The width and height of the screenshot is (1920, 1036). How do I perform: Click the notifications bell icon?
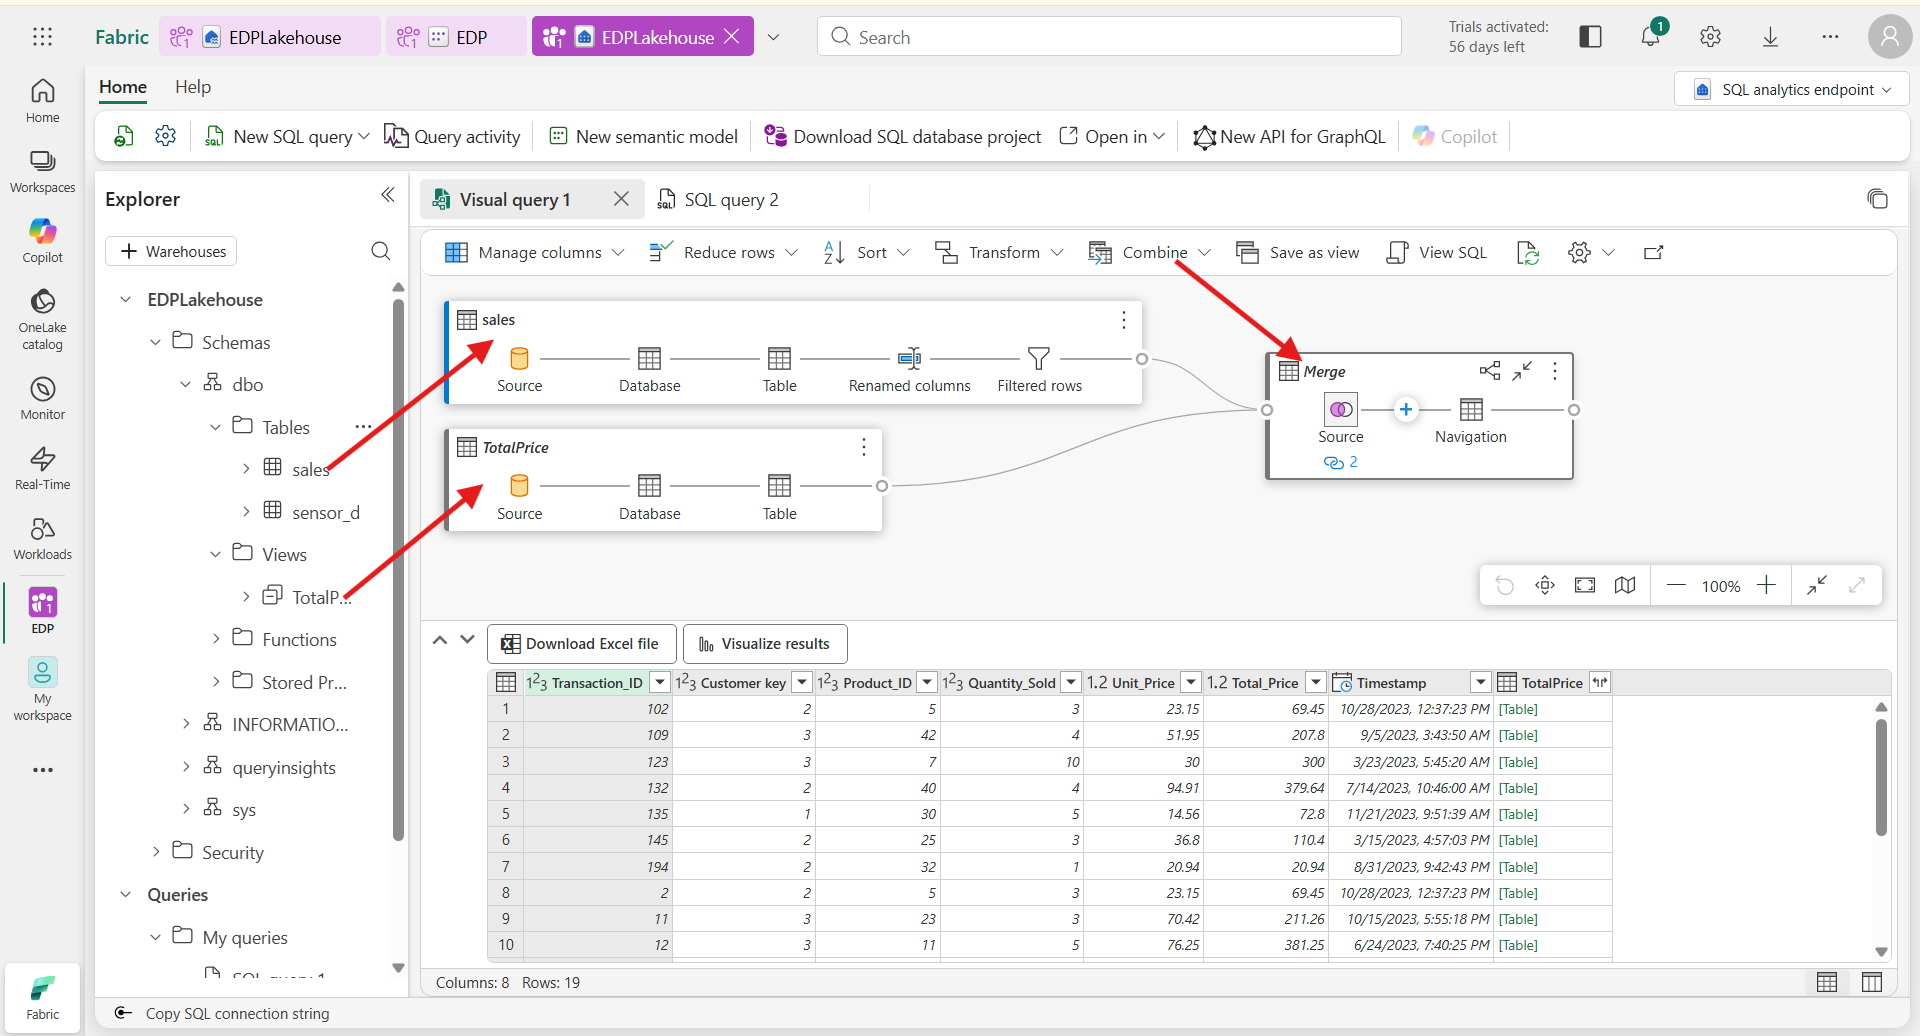tap(1650, 37)
